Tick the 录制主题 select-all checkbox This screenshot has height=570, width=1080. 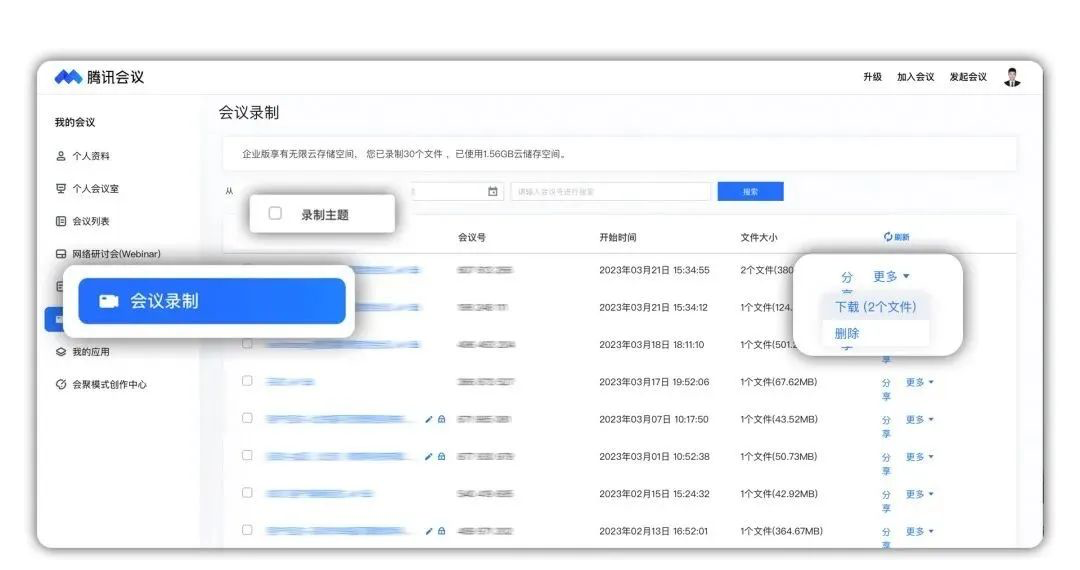pos(275,213)
